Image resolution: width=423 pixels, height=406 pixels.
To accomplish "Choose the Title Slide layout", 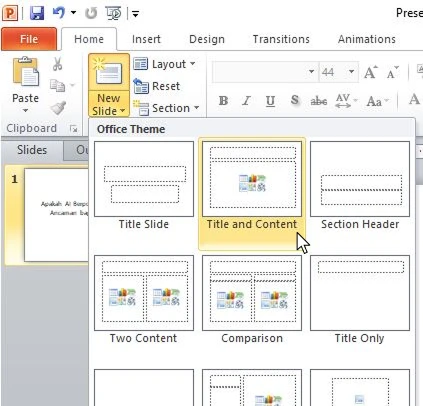I will (x=144, y=185).
